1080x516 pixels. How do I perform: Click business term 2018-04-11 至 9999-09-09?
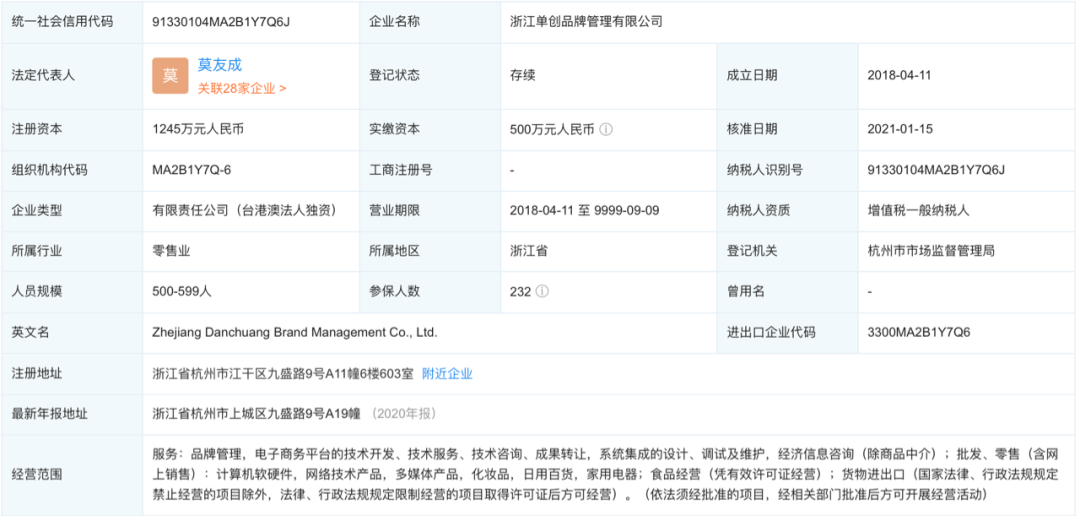(x=585, y=210)
